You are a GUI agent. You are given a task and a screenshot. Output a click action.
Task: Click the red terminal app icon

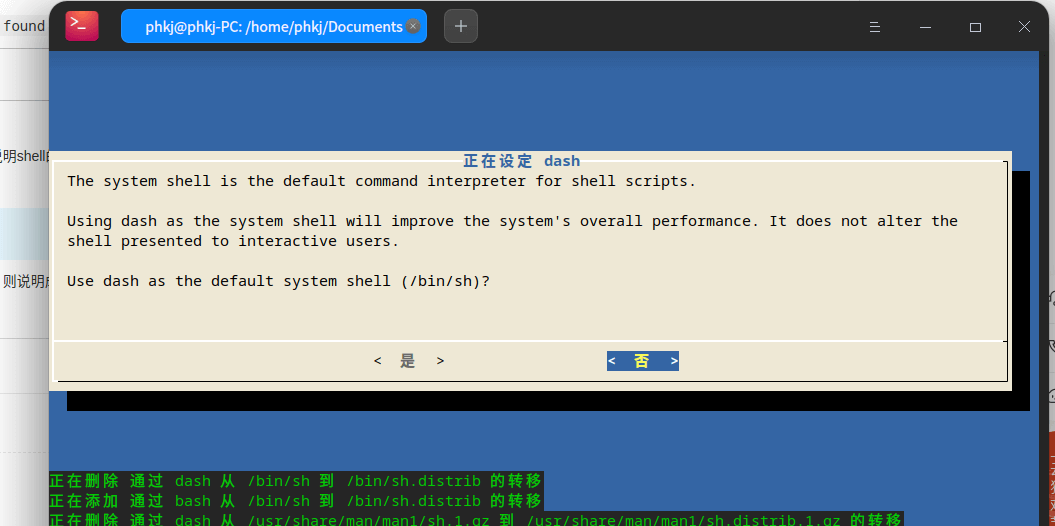pos(82,26)
